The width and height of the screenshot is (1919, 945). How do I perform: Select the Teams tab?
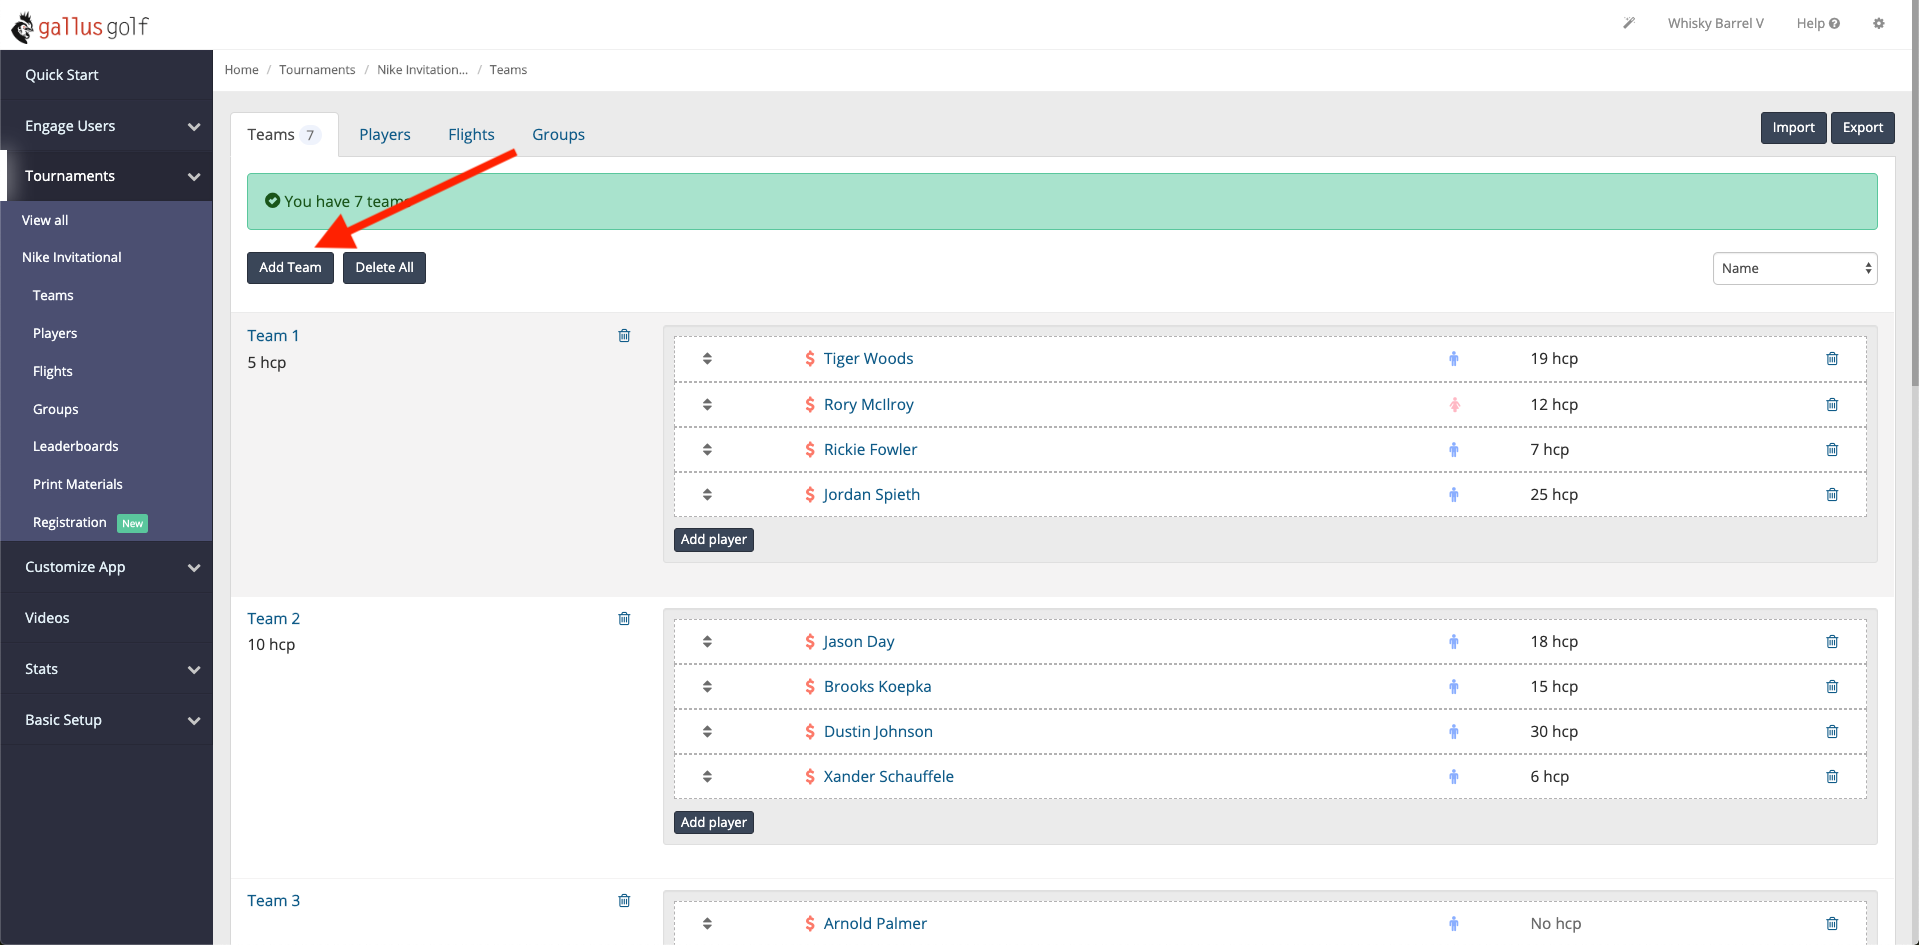tap(284, 135)
